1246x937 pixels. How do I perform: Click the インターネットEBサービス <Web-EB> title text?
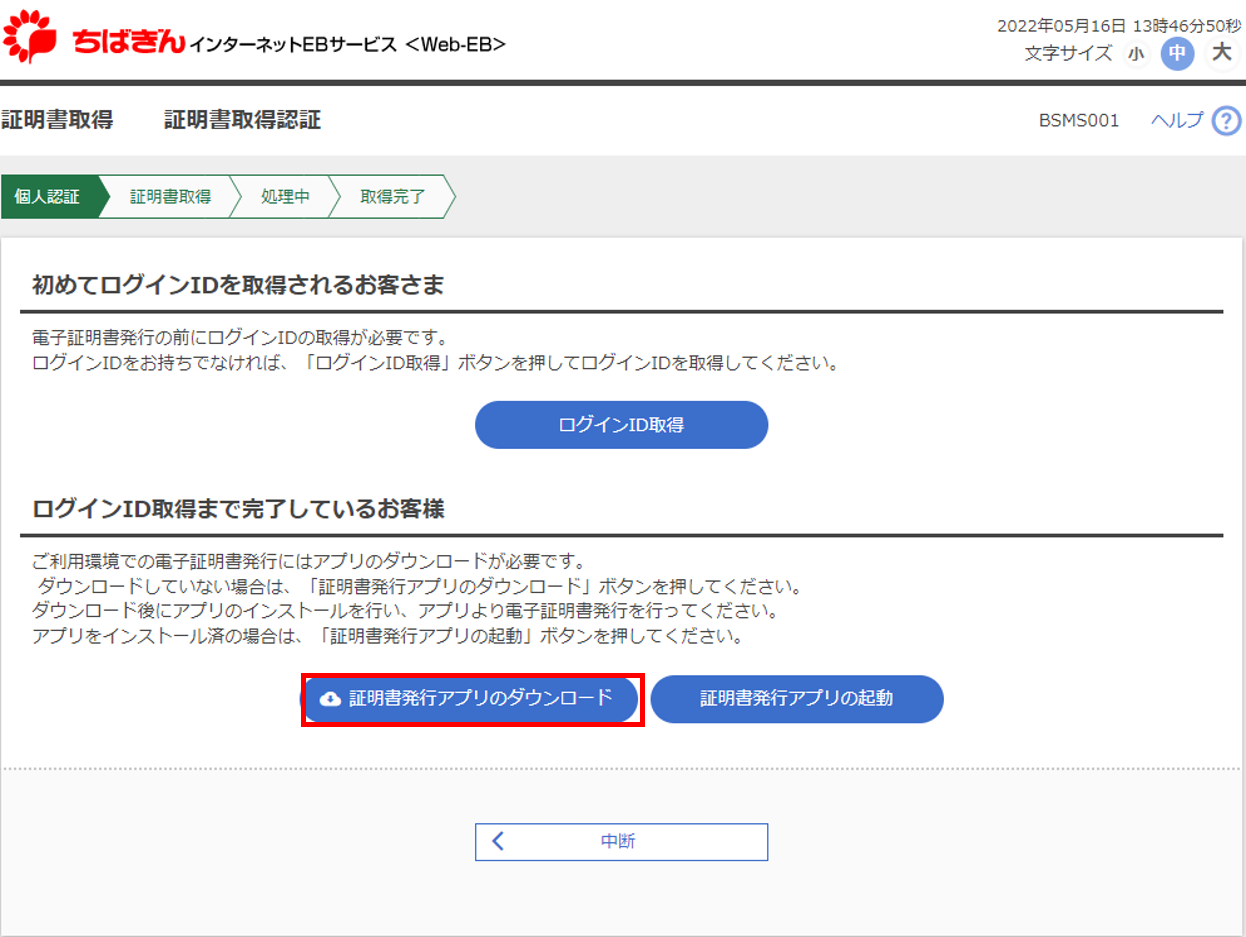(347, 44)
